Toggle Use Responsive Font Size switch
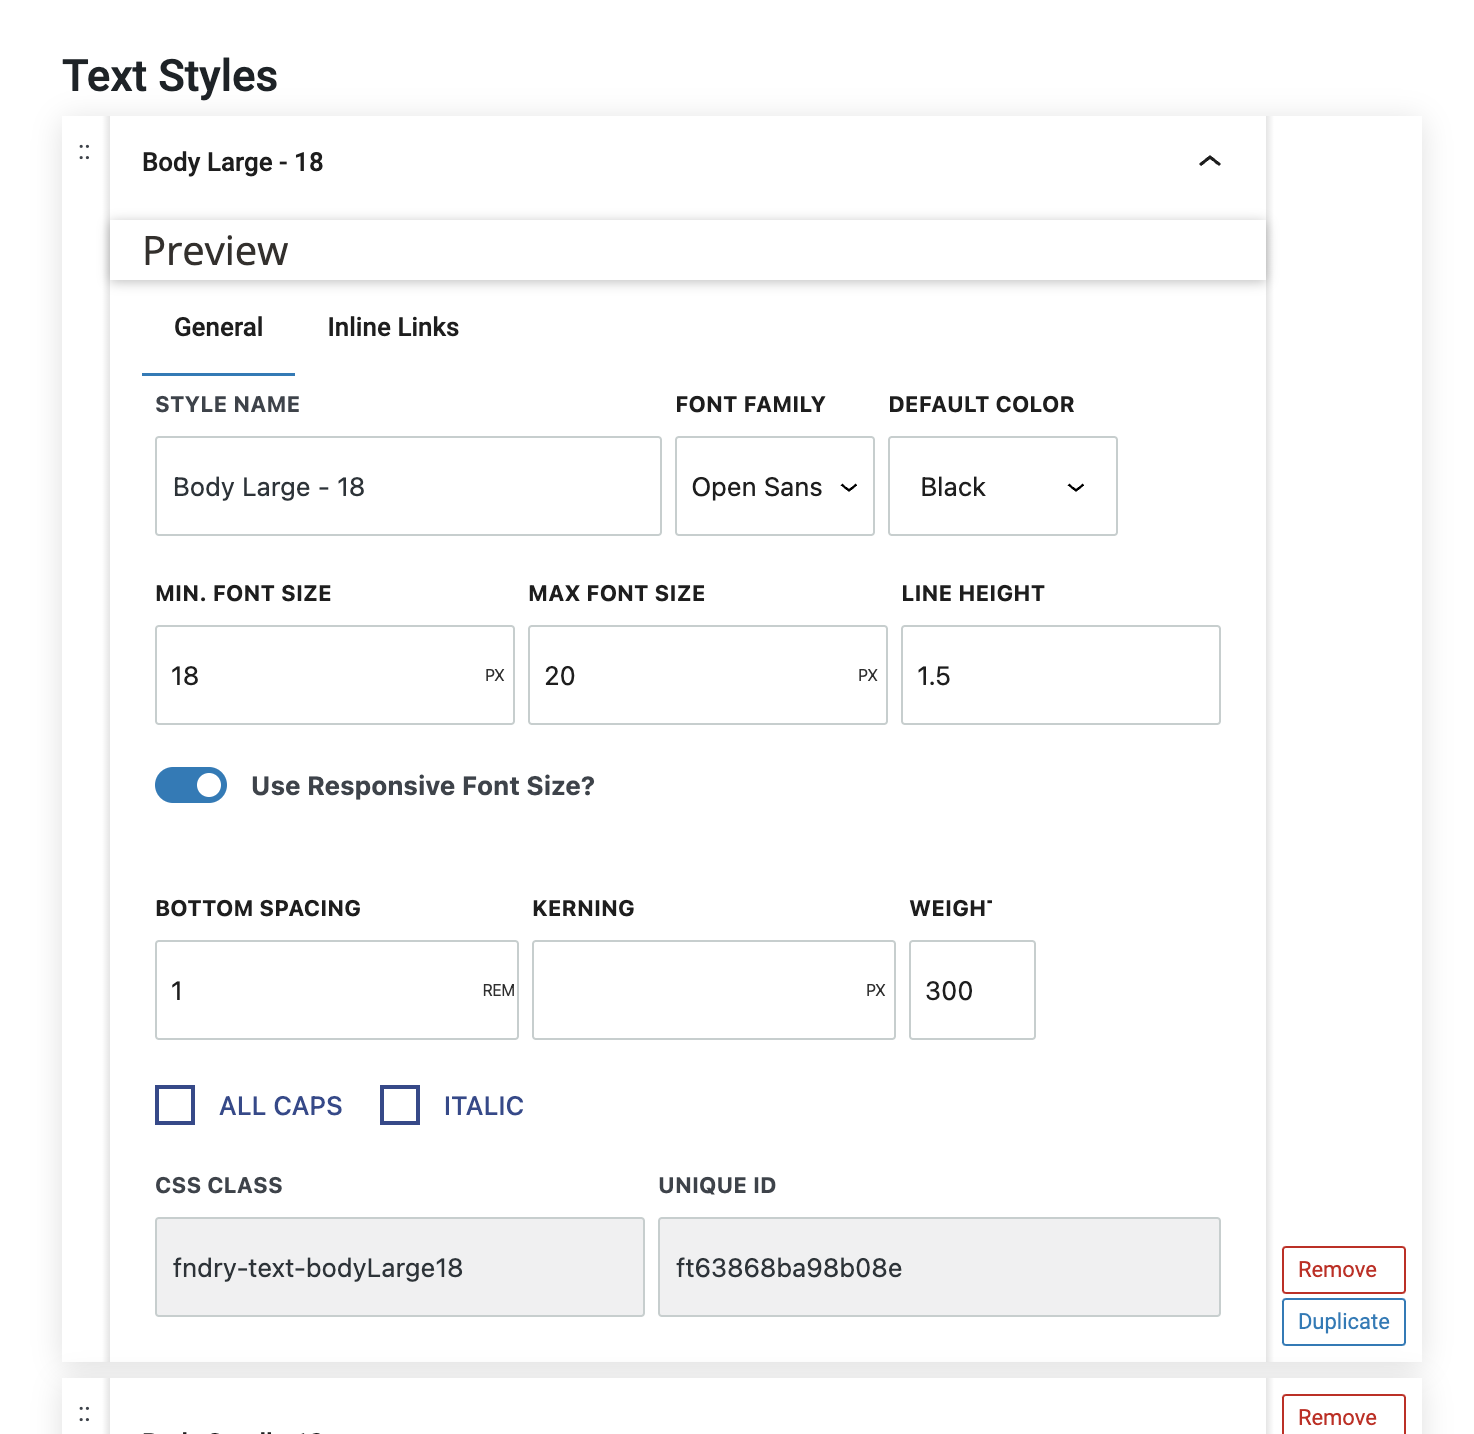This screenshot has width=1474, height=1434. click(191, 785)
